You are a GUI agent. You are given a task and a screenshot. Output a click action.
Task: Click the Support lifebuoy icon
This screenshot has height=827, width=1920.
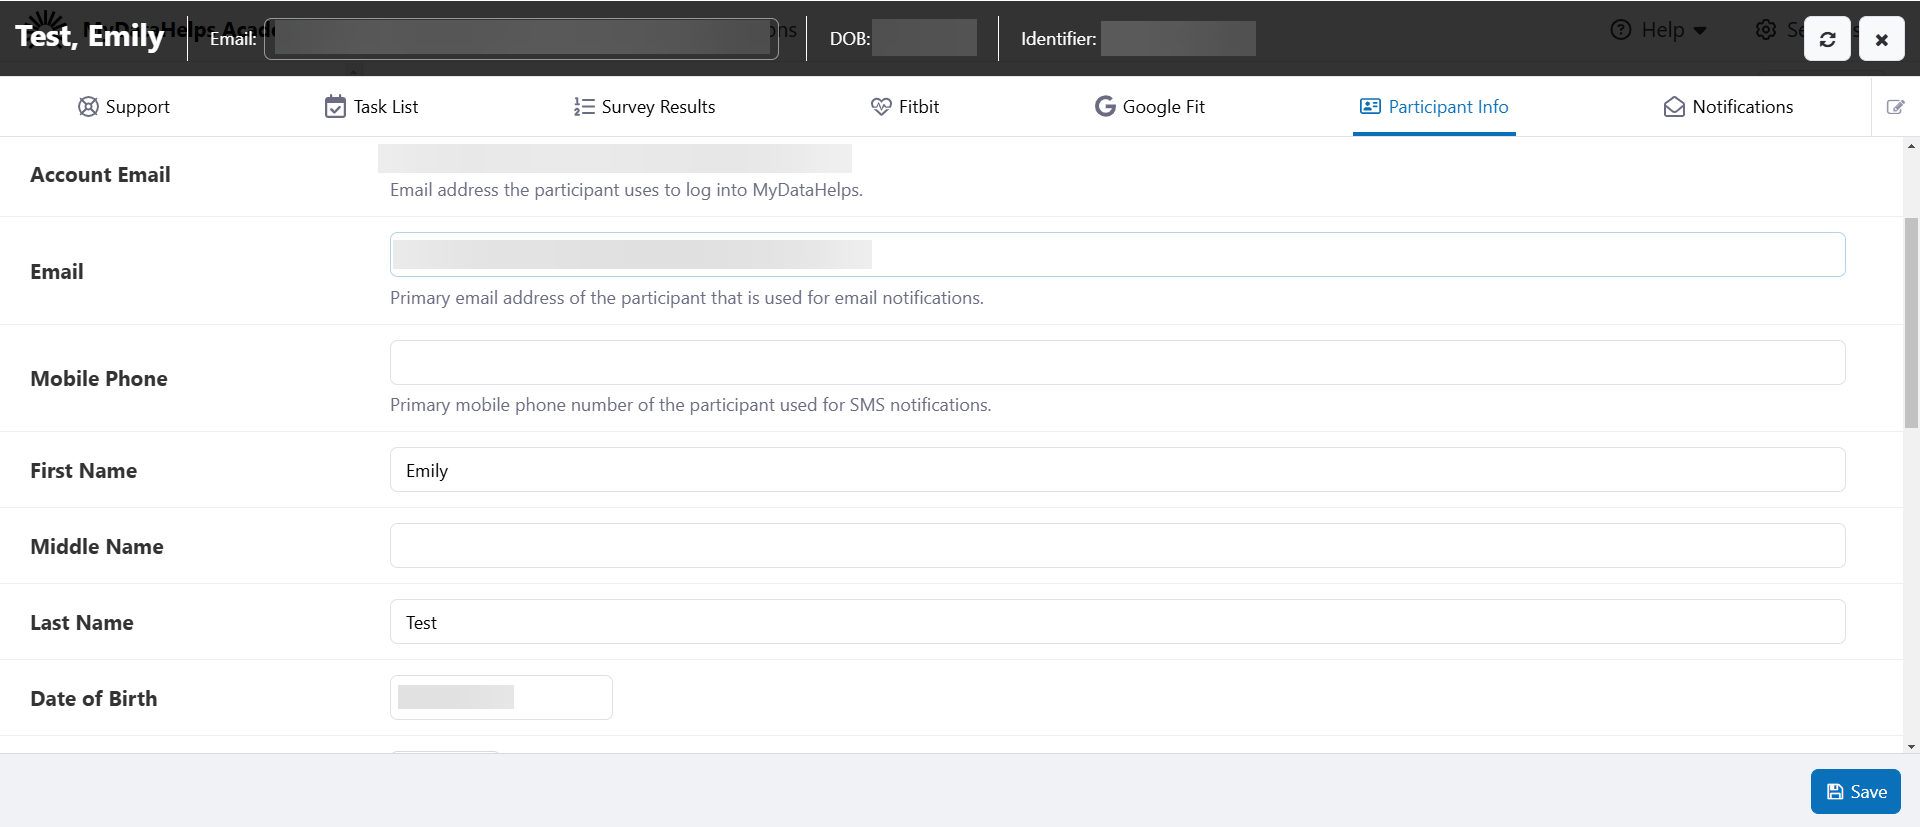coord(88,107)
